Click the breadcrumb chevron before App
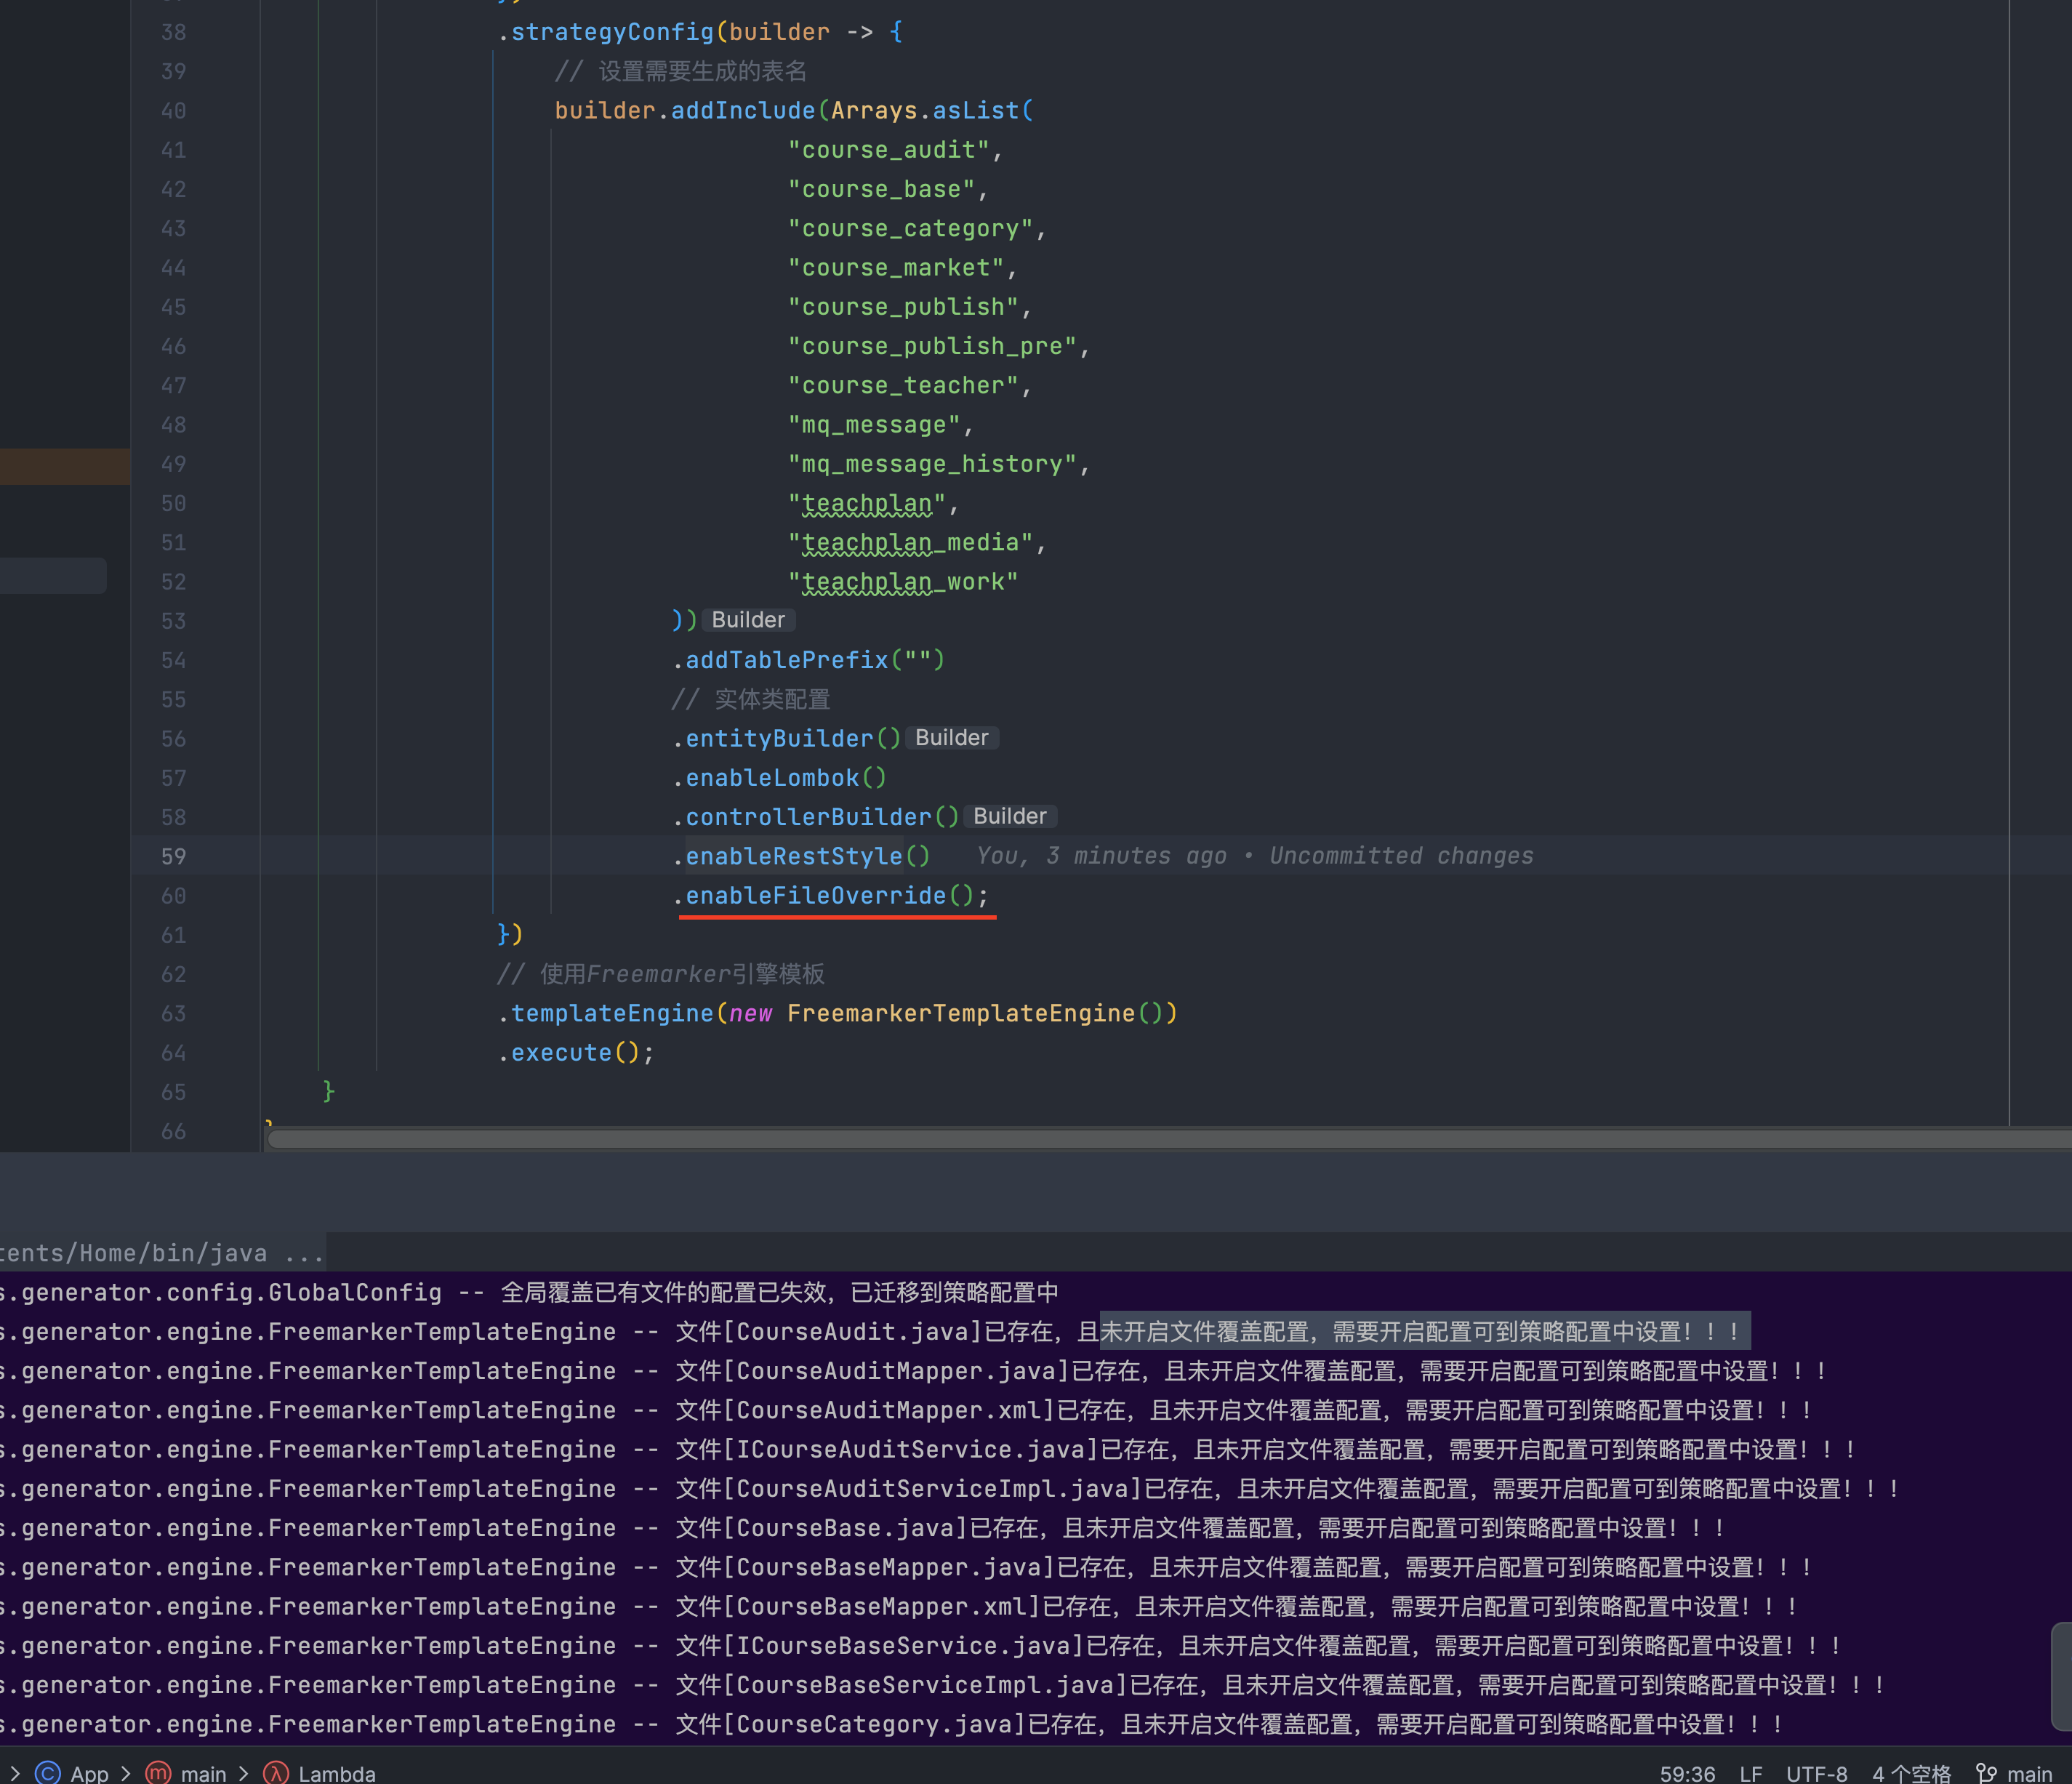The width and height of the screenshot is (2072, 1784). click(x=15, y=1773)
